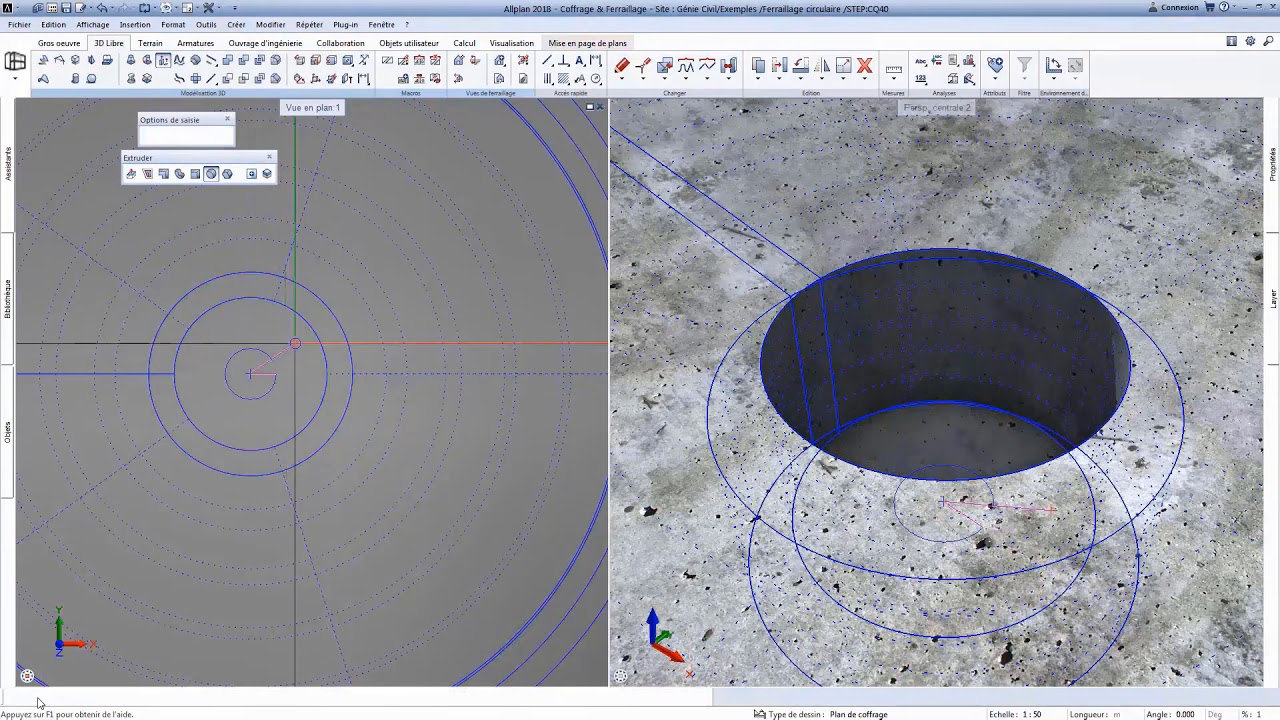The height and width of the screenshot is (720, 1280).
Task: Expand dropdown under the Attributs icon
Action: tap(995, 79)
